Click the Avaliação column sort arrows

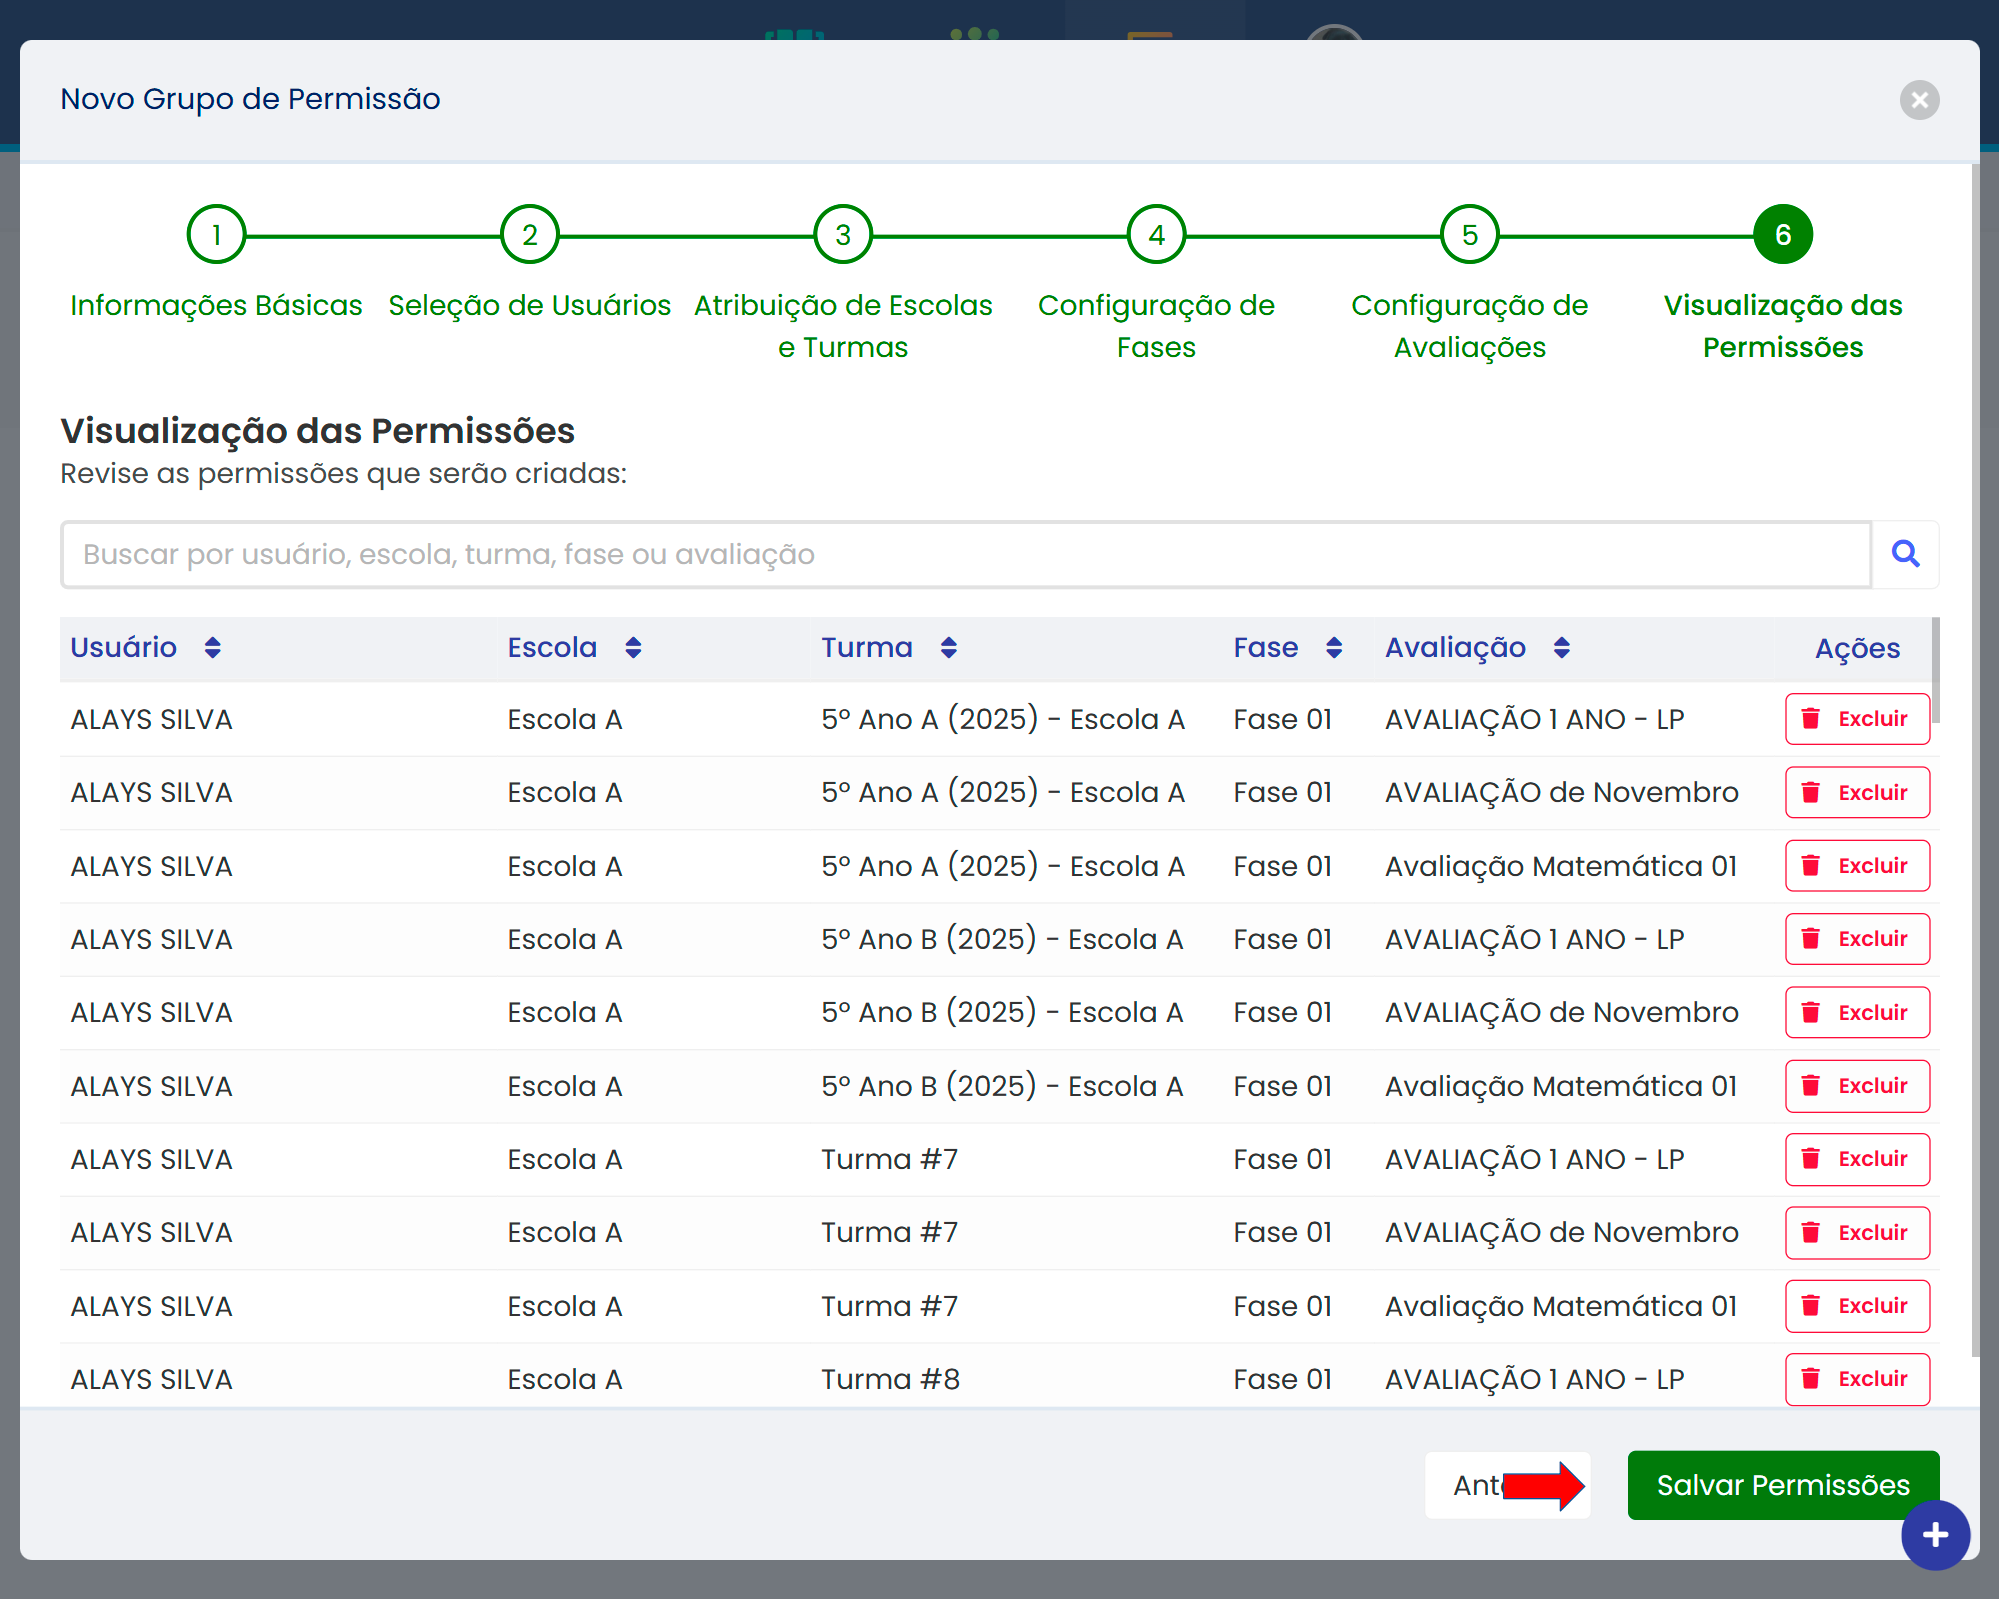coord(1562,648)
